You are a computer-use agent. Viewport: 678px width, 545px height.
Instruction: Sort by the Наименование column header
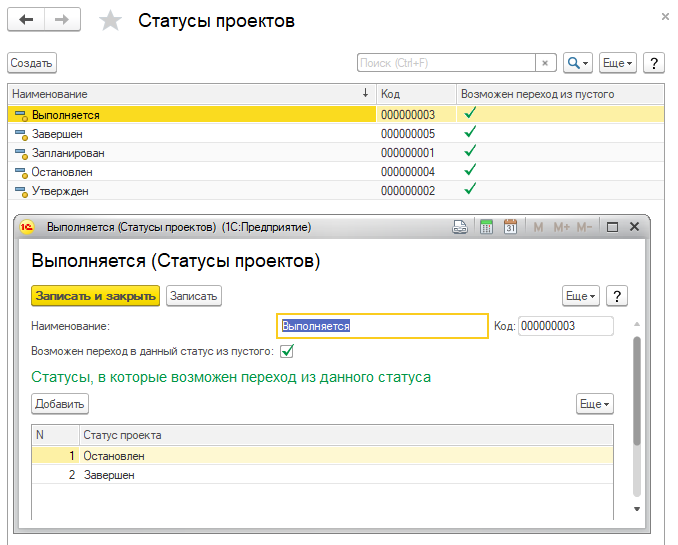tap(192, 94)
